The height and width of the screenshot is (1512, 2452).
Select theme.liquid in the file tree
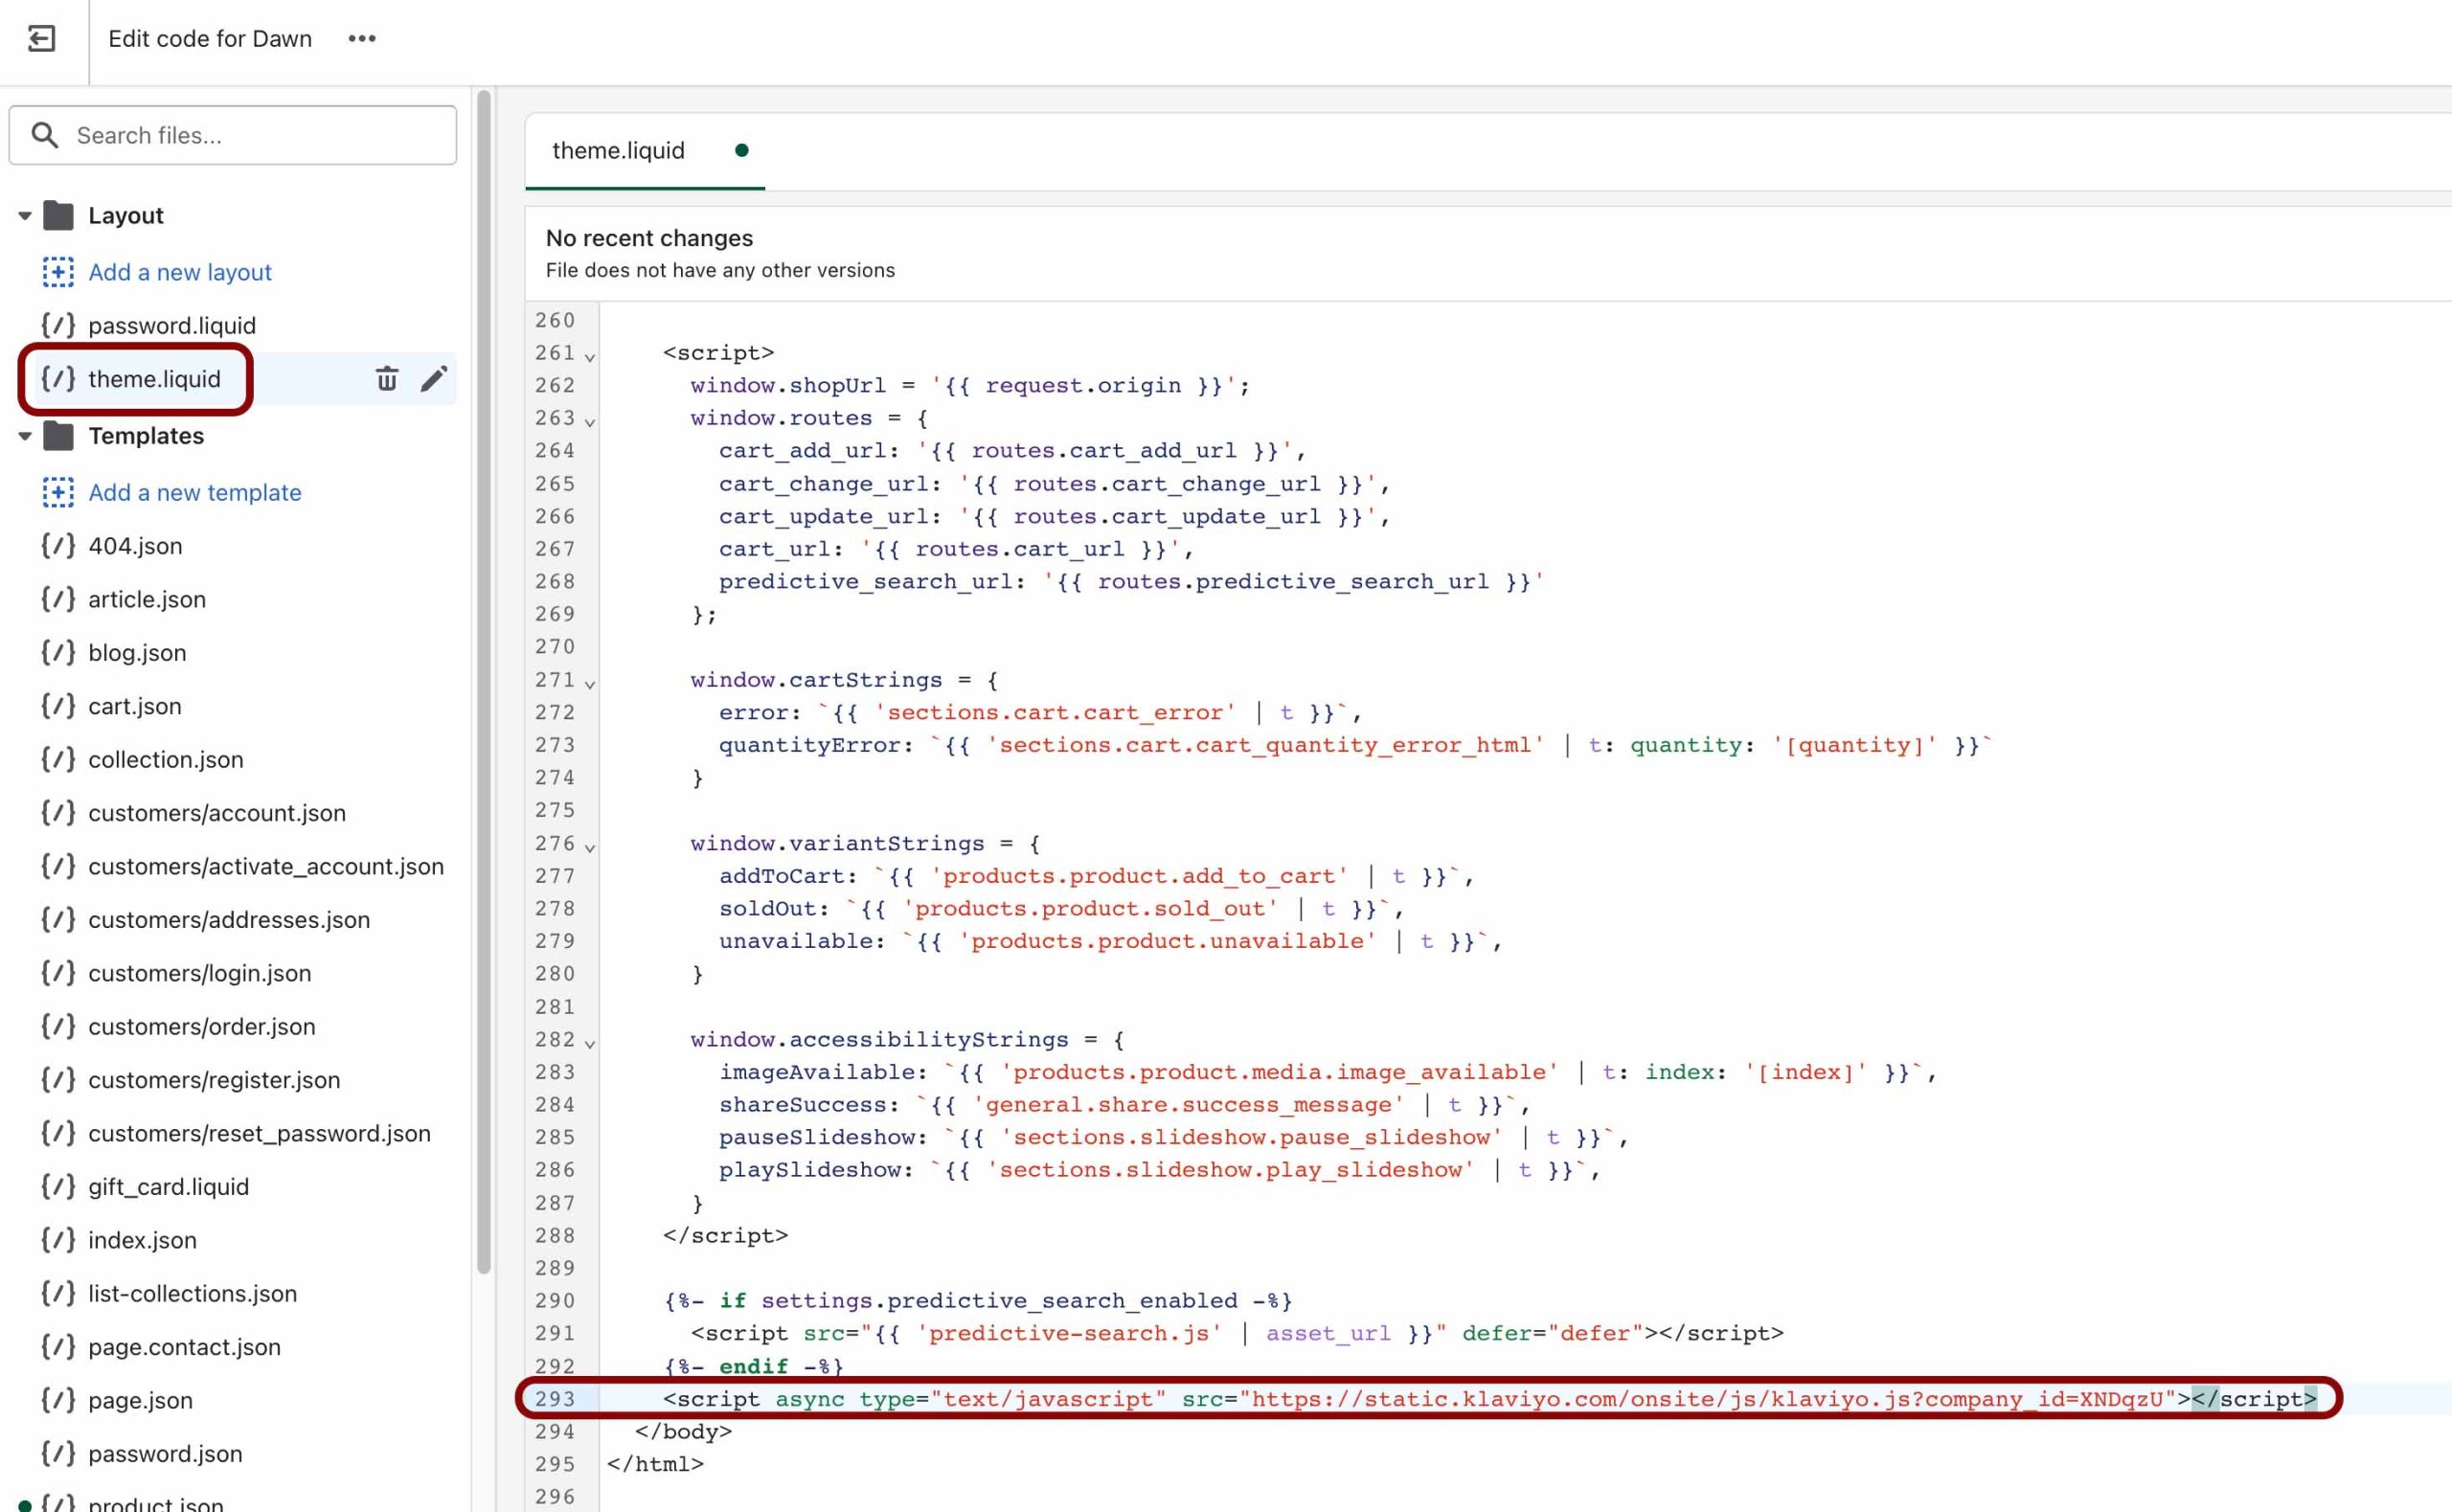click(154, 379)
